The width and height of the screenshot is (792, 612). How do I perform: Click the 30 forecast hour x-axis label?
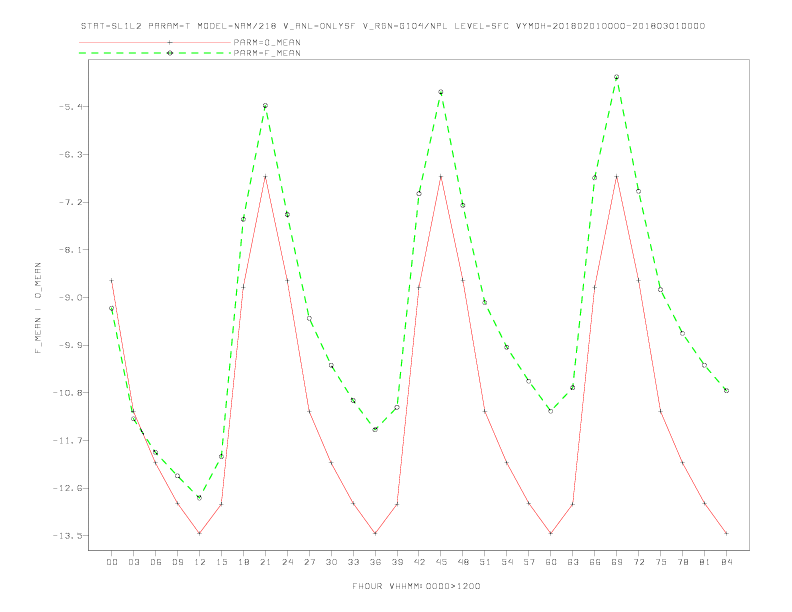pyautogui.click(x=331, y=562)
